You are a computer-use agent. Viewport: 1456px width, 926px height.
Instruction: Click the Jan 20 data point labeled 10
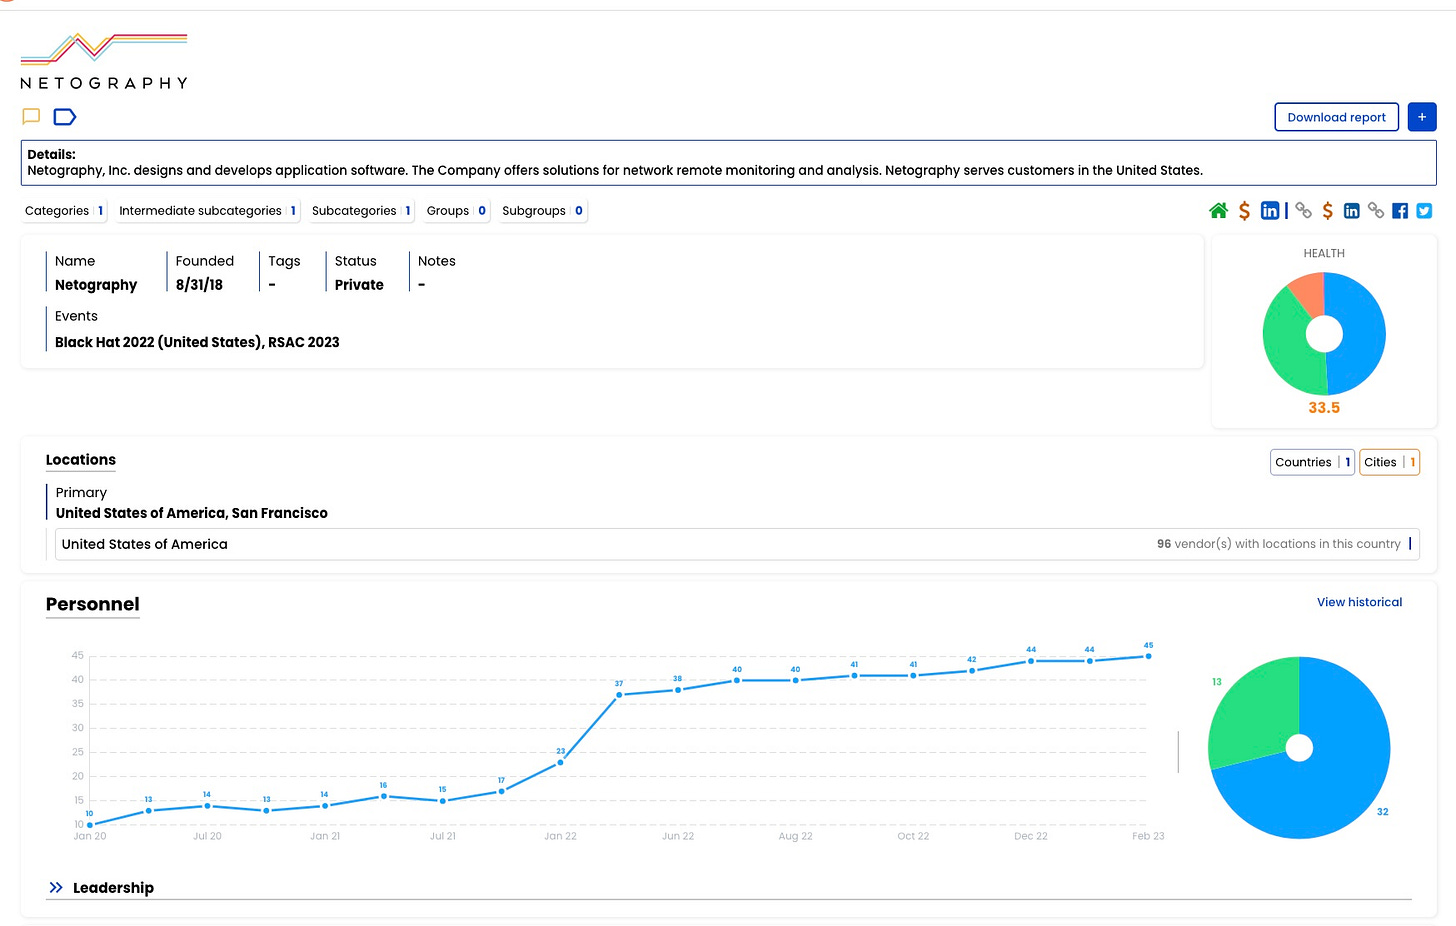tap(90, 824)
